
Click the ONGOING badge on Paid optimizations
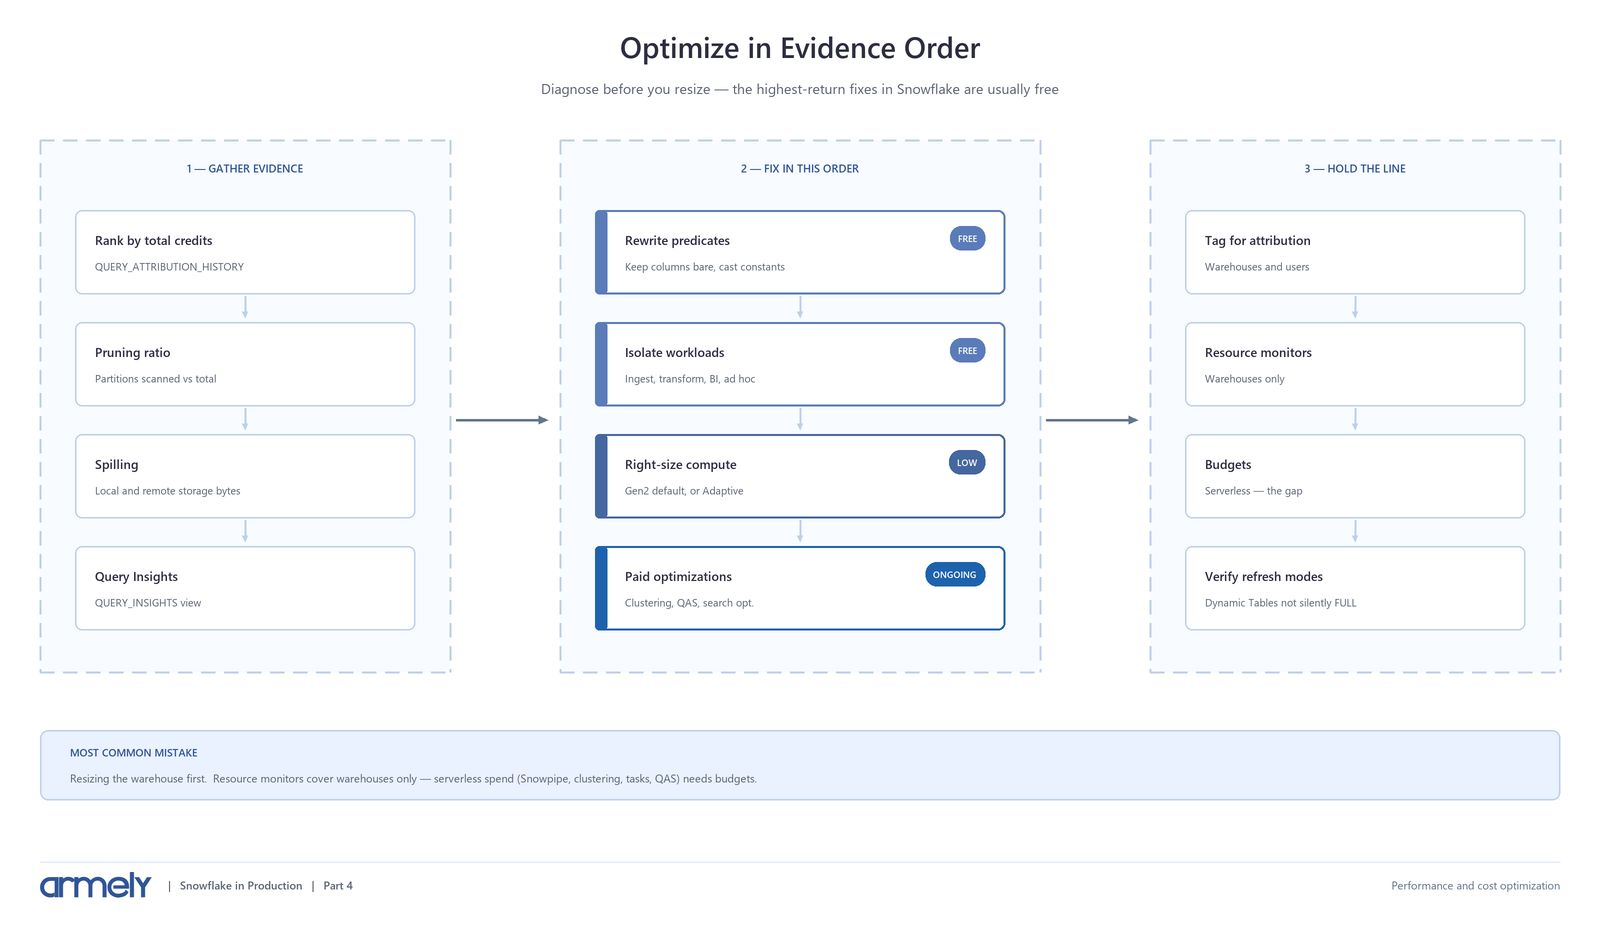pos(955,575)
